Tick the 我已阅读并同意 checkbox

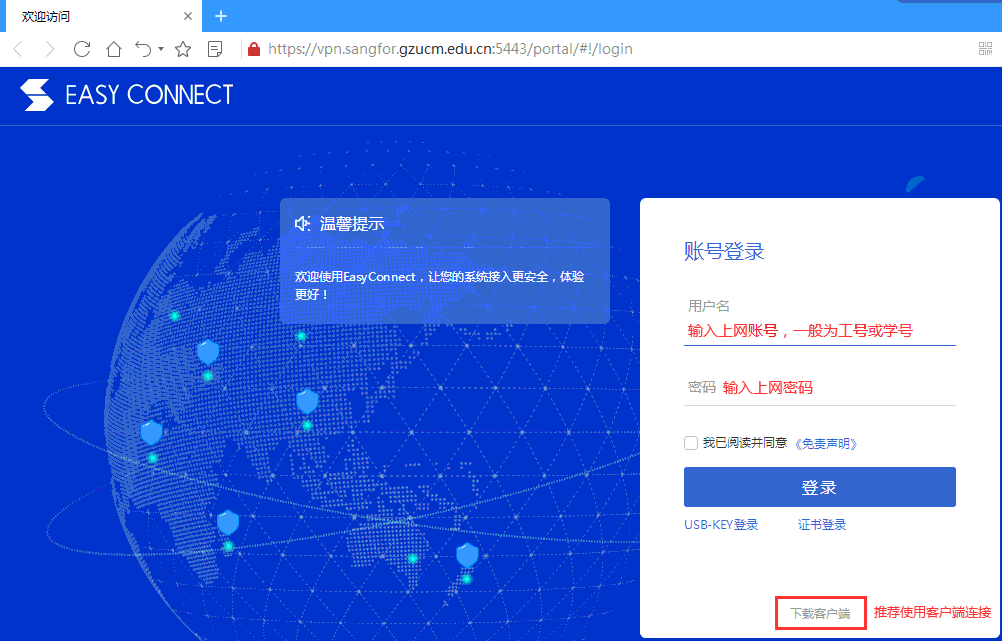[691, 443]
